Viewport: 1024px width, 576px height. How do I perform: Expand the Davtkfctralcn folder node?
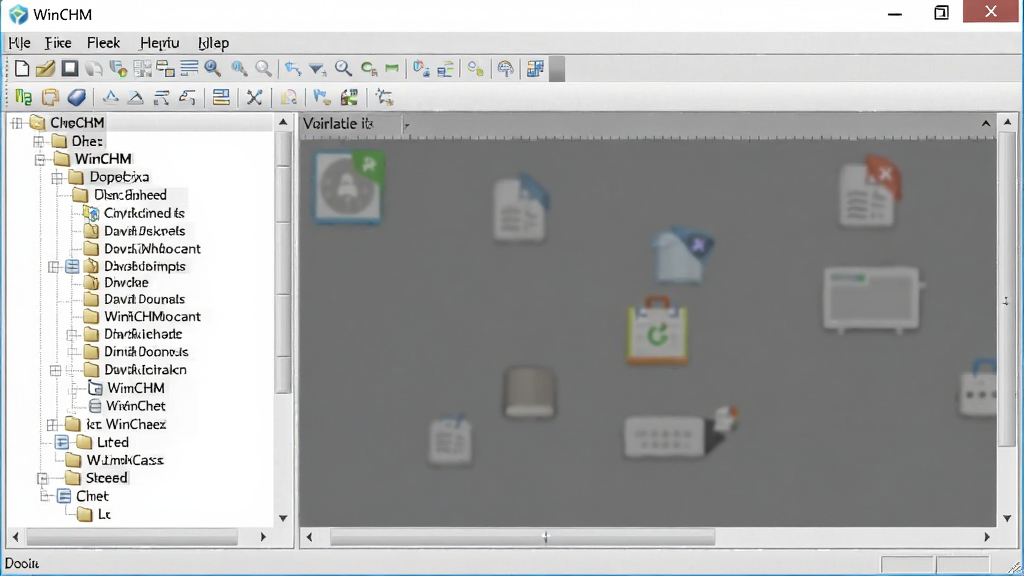(x=56, y=370)
